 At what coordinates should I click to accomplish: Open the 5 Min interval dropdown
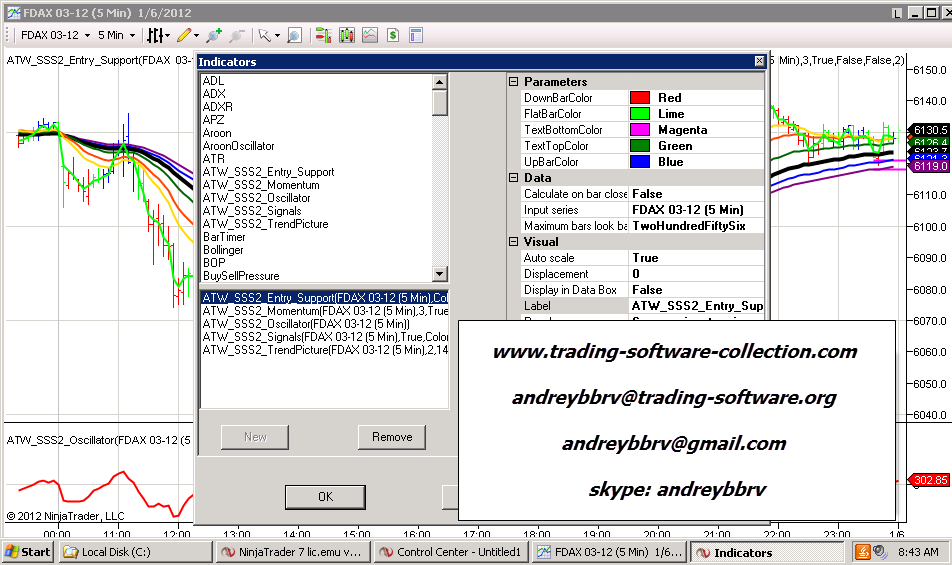pos(116,35)
